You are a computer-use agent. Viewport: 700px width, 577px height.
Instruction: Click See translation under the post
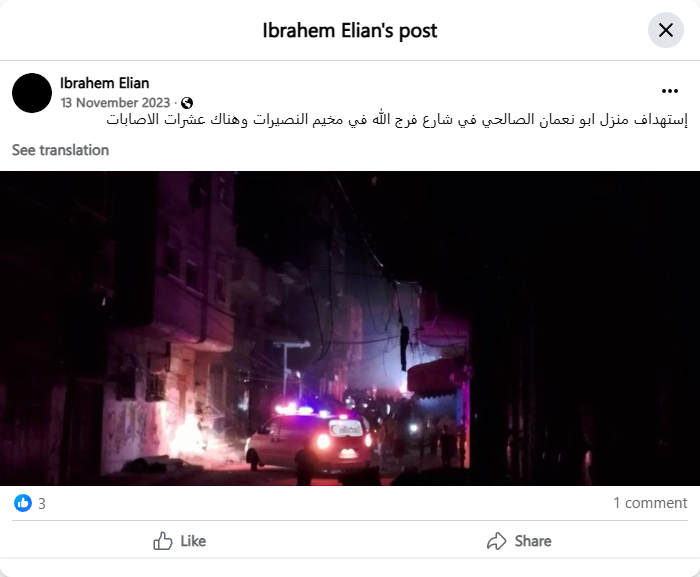click(x=60, y=150)
